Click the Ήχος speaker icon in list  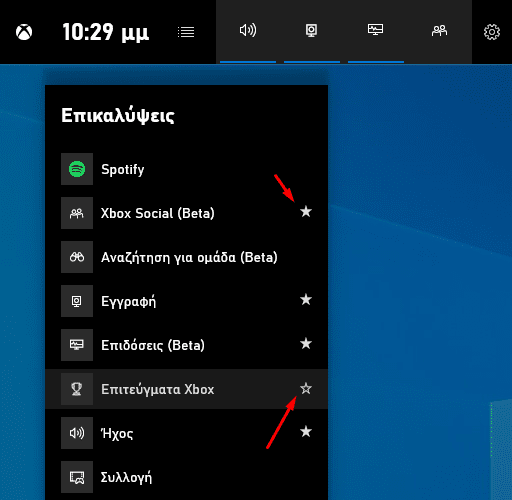tap(77, 433)
